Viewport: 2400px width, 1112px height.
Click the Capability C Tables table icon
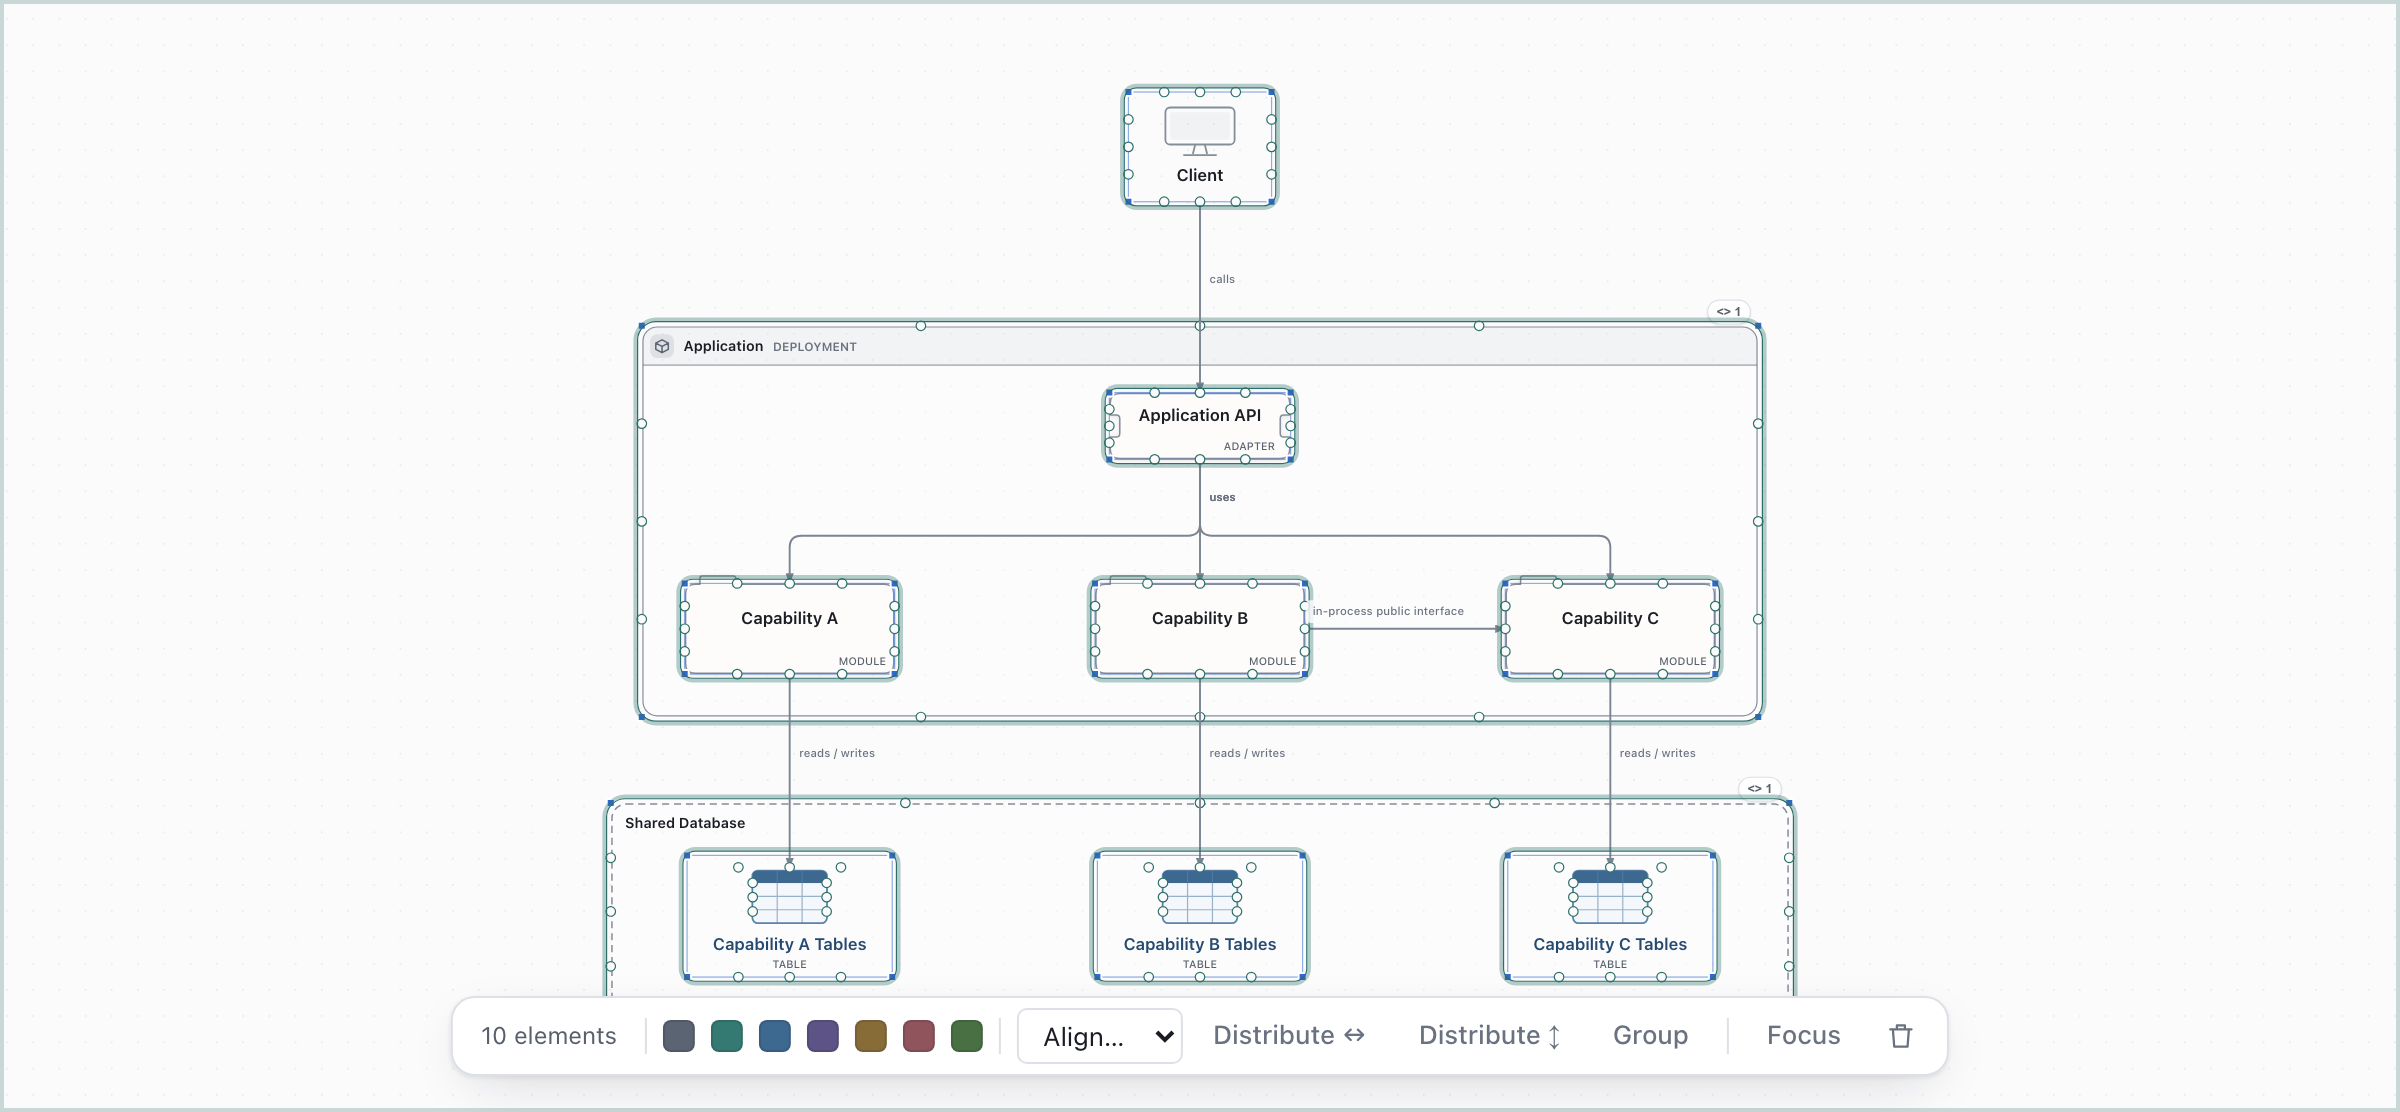coord(1610,897)
